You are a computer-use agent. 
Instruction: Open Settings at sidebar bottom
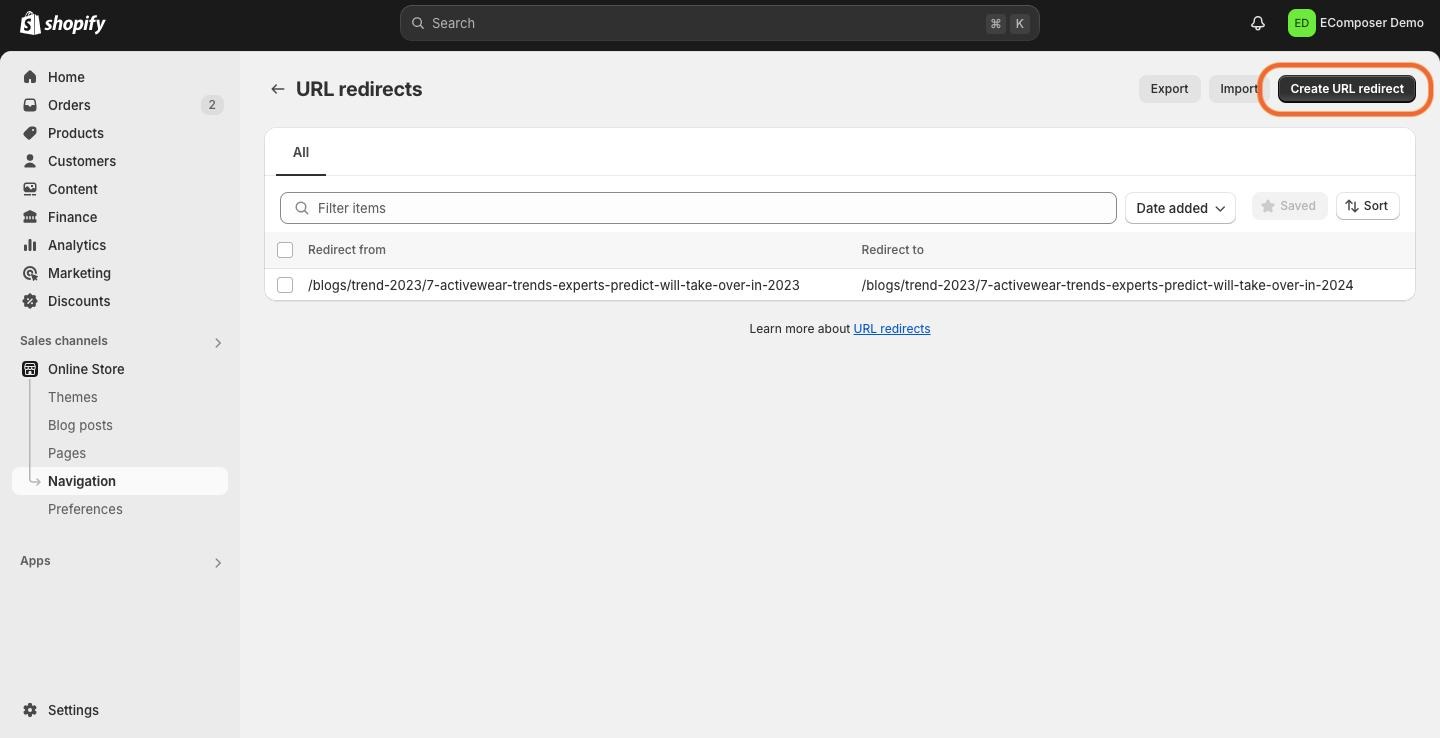click(73, 710)
